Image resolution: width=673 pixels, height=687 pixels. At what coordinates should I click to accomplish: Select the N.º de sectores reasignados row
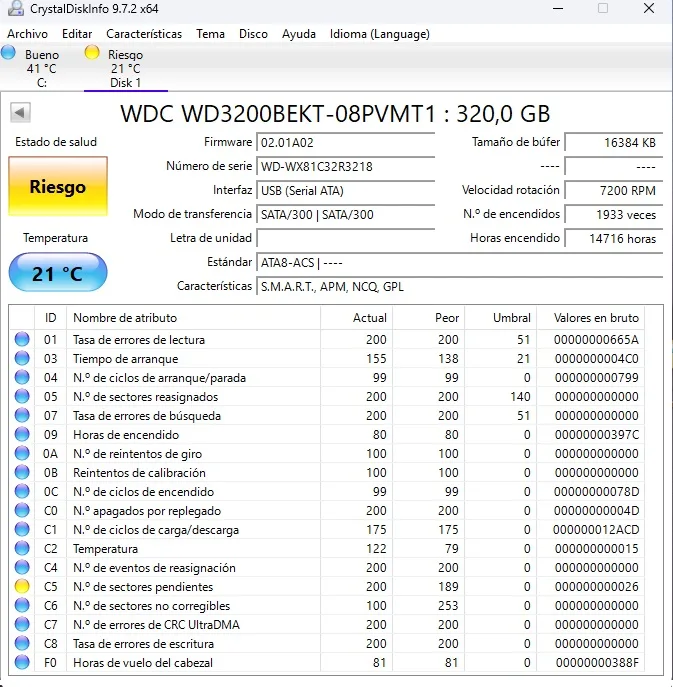[326, 397]
